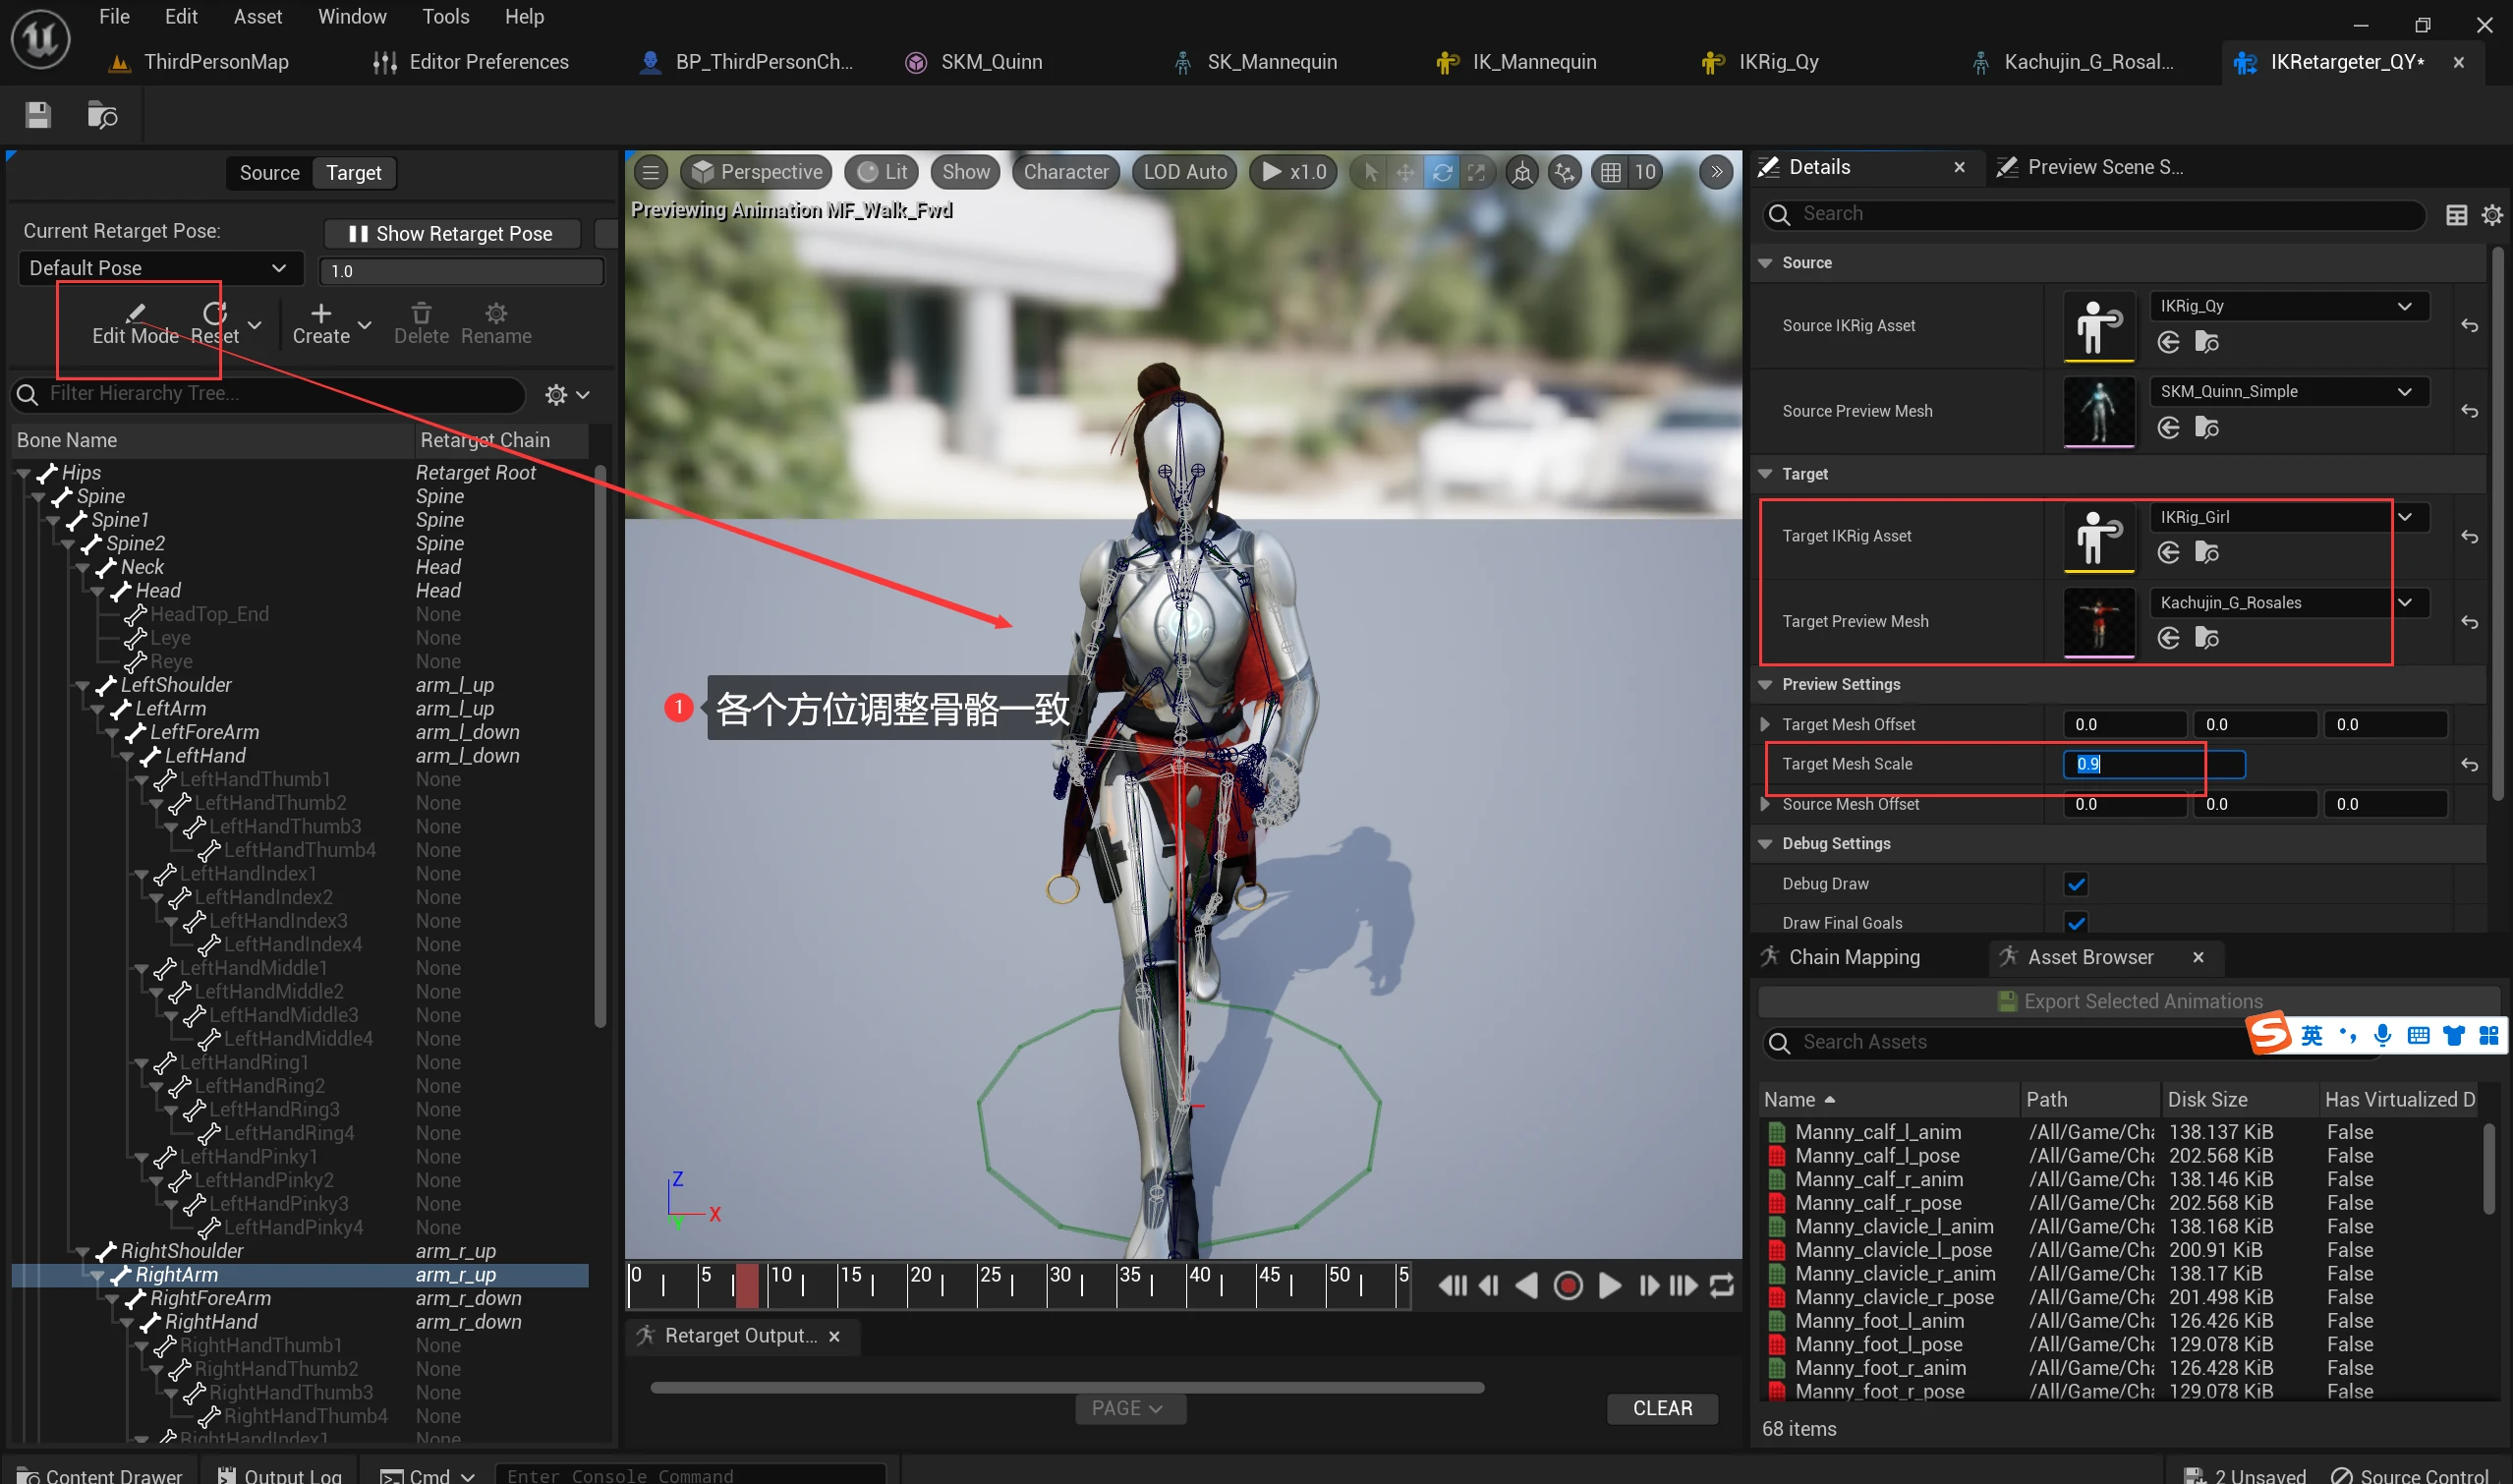The width and height of the screenshot is (2513, 1484).
Task: Select the rotate gizmo tool in viewport
Action: click(1441, 172)
